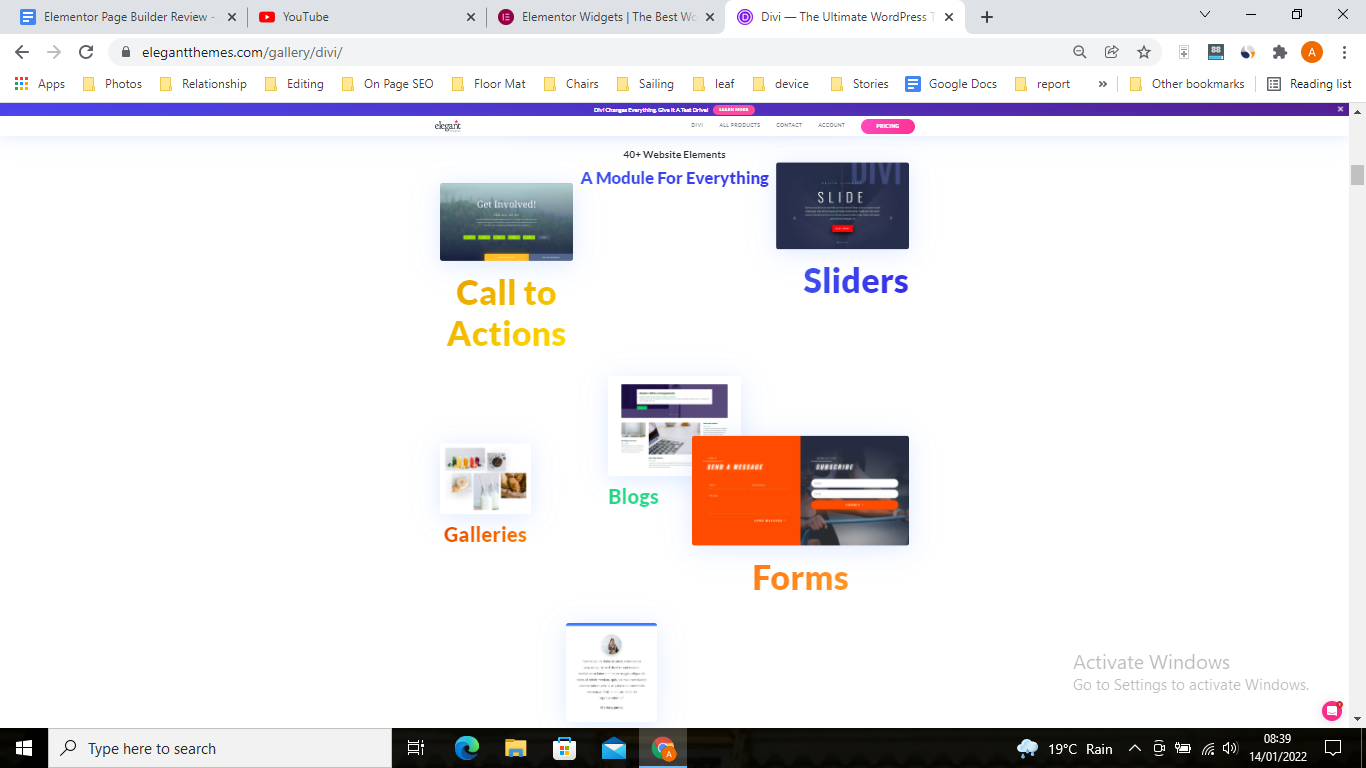Click the testimonial card thumbnail
The height and width of the screenshot is (768, 1366).
click(x=611, y=672)
